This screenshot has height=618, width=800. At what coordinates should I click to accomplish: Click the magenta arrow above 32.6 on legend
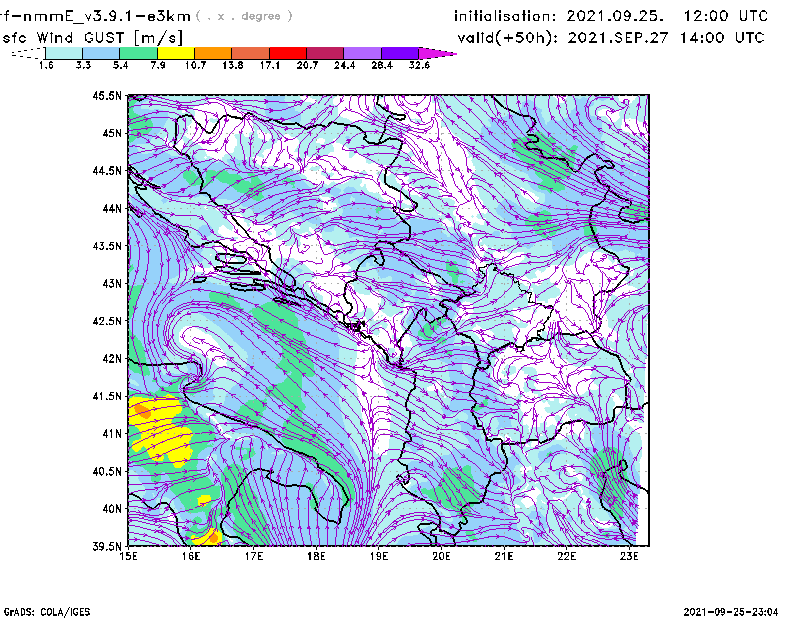point(437,53)
